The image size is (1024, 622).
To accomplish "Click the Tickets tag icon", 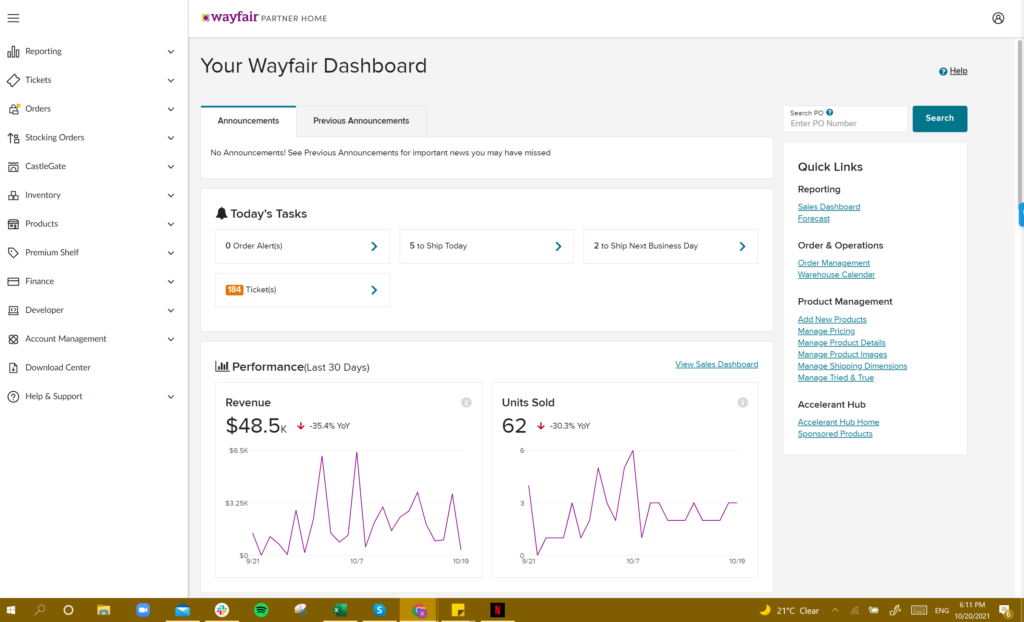I will 13,80.
